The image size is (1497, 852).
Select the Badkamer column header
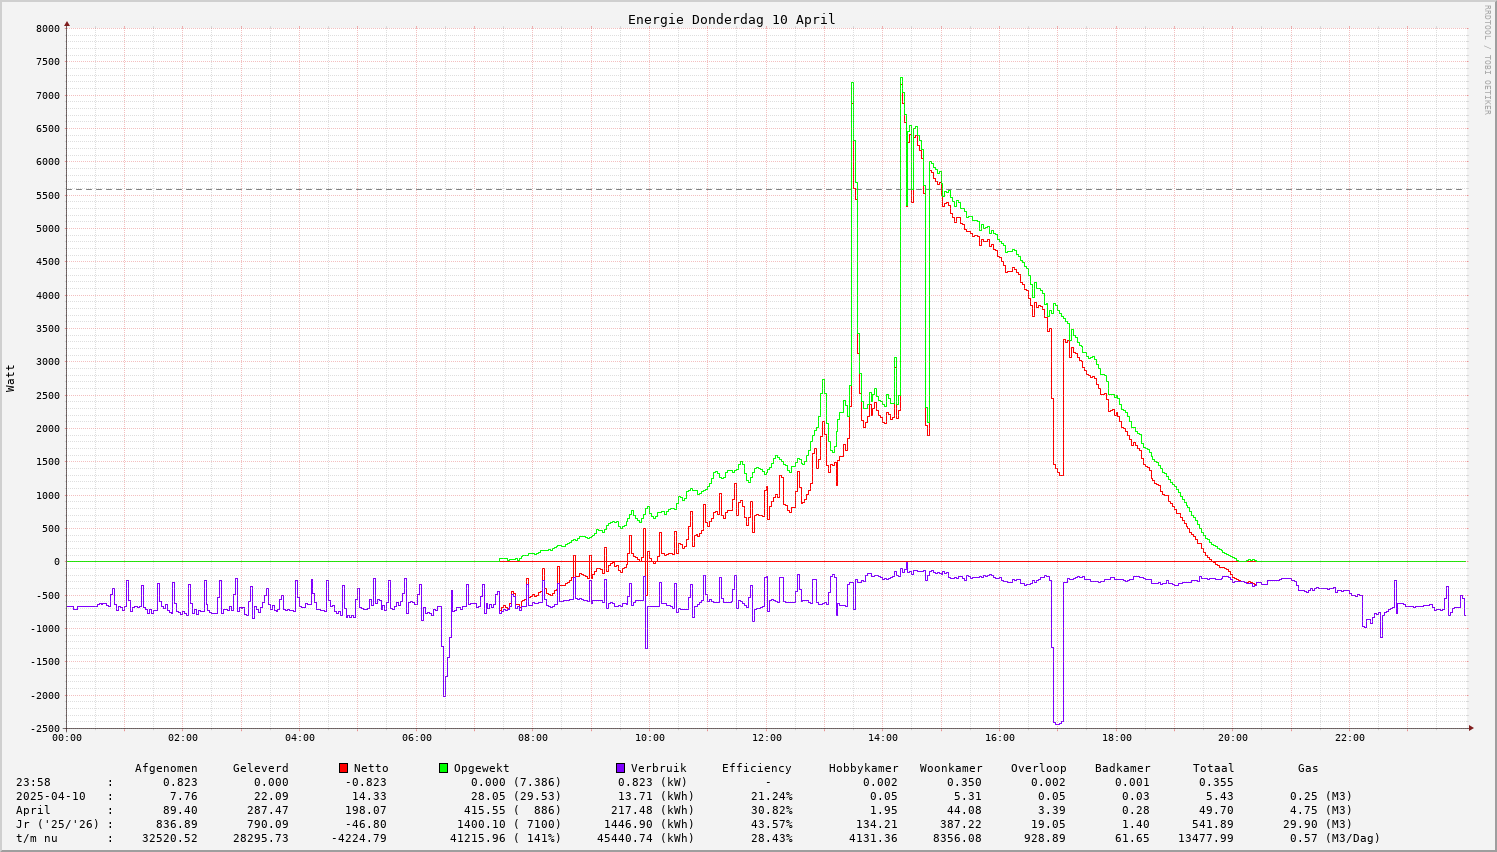coord(1122,768)
